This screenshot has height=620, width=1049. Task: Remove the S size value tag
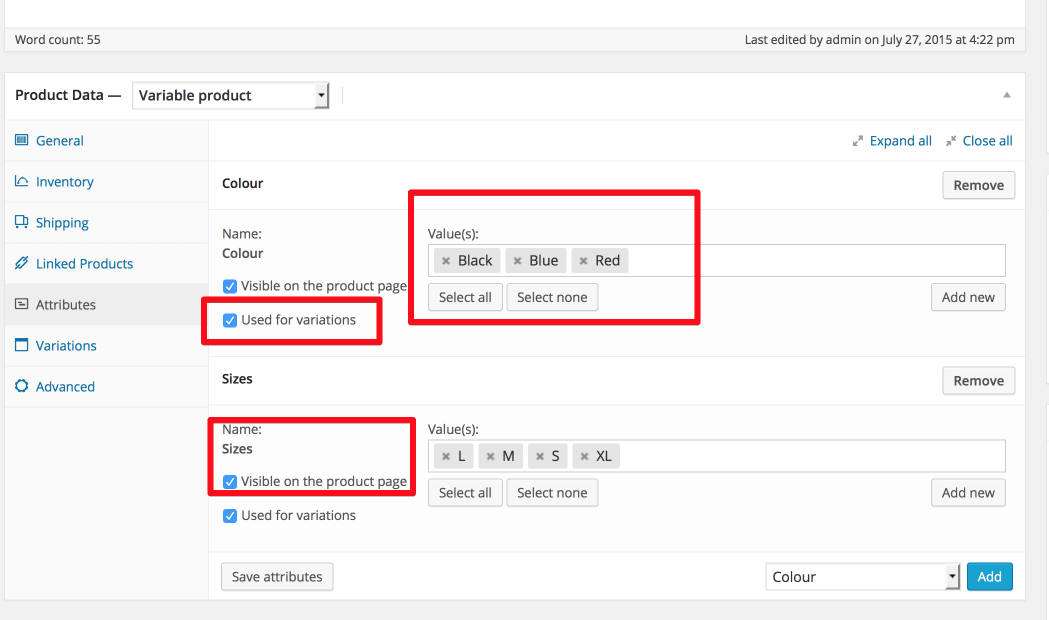click(x=540, y=456)
